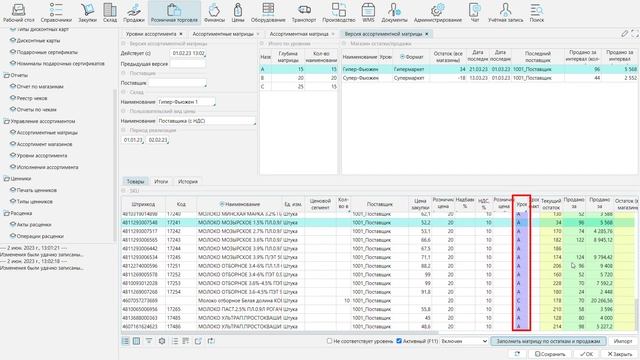Open the Чат section
The height and width of the screenshot is (360, 640).
(475, 13)
